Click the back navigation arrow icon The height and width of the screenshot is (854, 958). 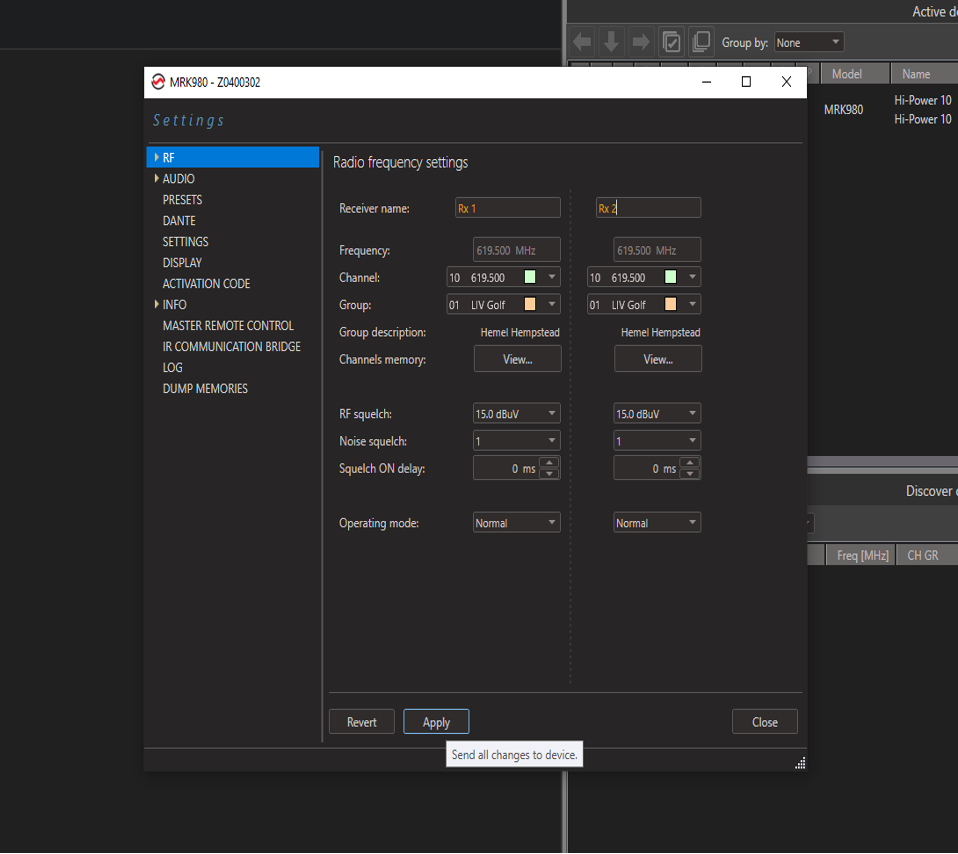582,41
